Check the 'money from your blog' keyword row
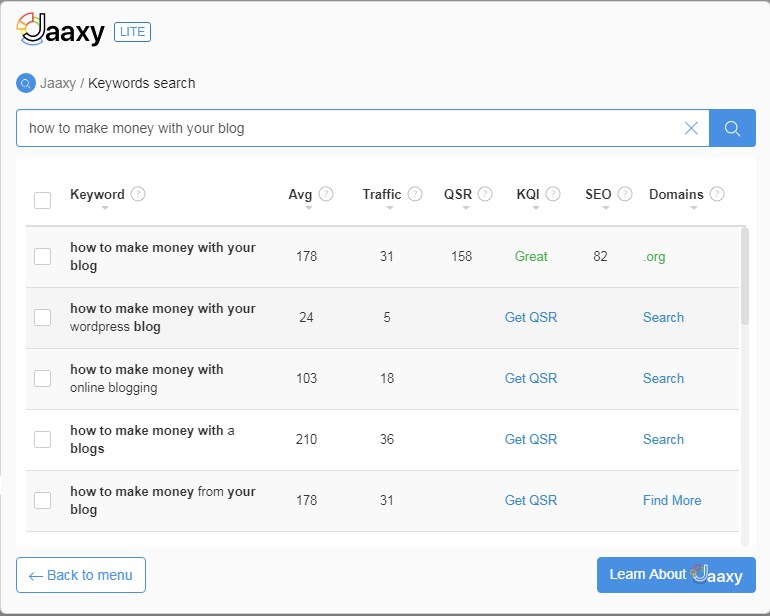Screen dimensions: 770x616 point(43,500)
